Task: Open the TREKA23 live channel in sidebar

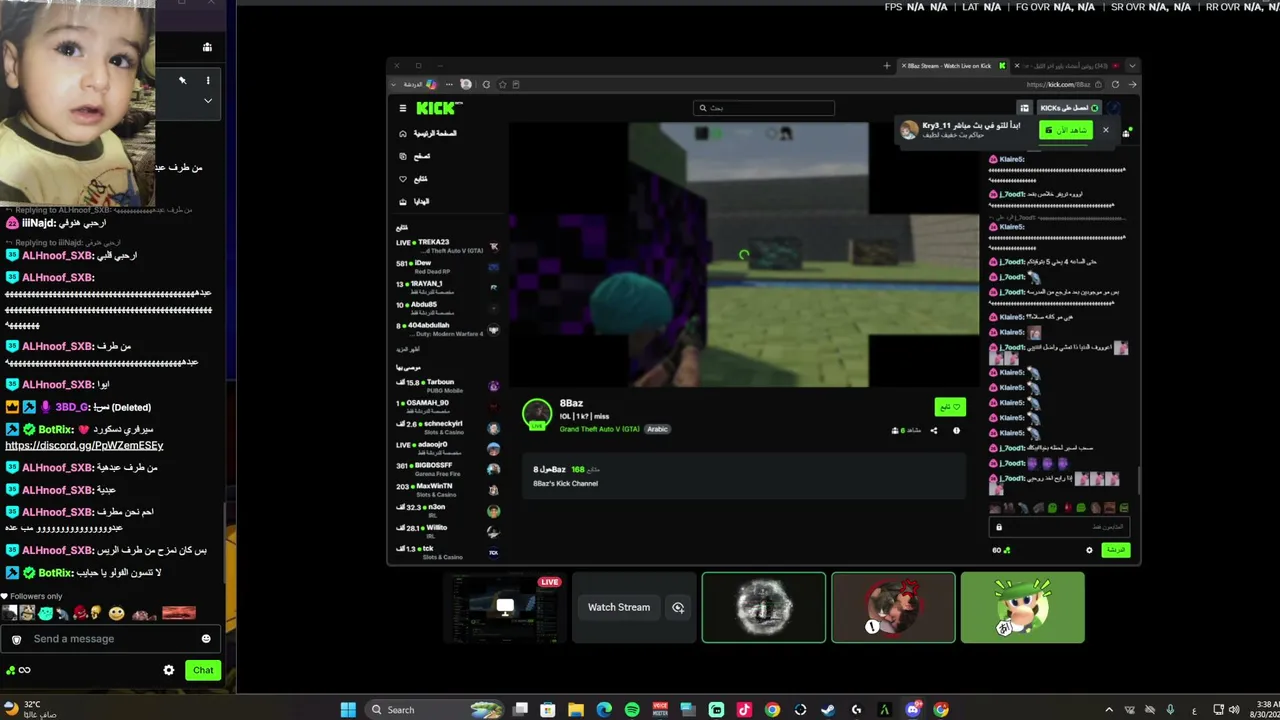Action: pyautogui.click(x=447, y=245)
